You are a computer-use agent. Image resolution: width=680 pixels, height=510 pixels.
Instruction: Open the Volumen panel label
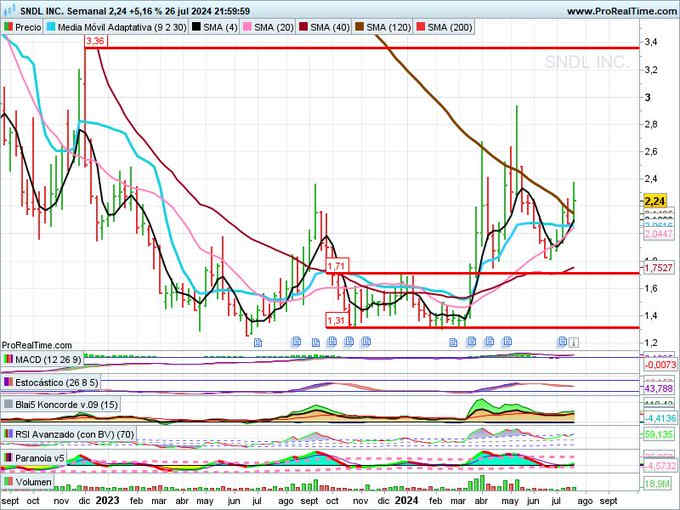coord(33,482)
